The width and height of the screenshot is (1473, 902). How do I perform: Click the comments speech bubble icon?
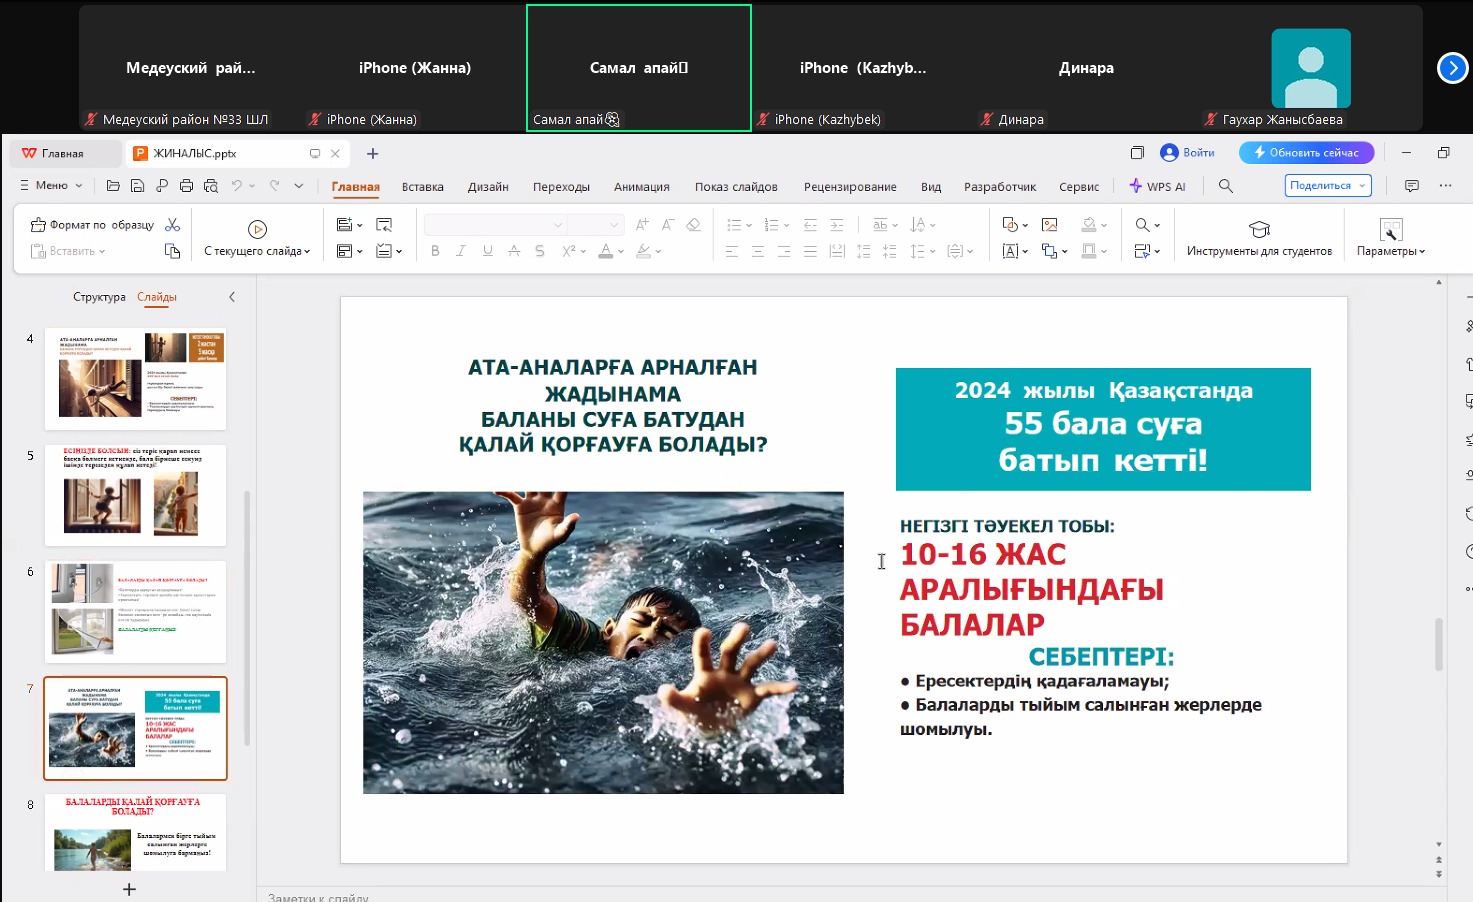coord(1411,186)
